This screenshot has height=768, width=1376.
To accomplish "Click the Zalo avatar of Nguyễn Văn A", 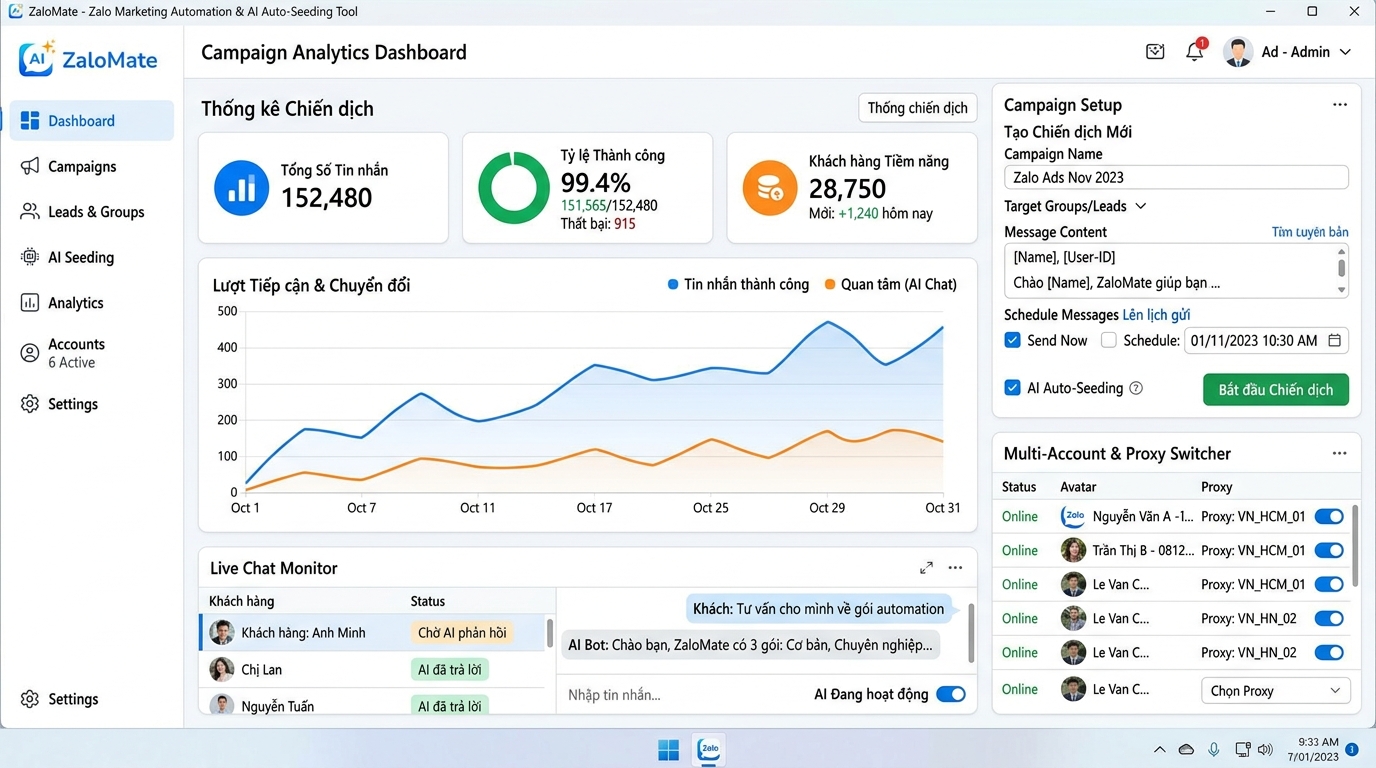I will pyautogui.click(x=1073, y=517).
